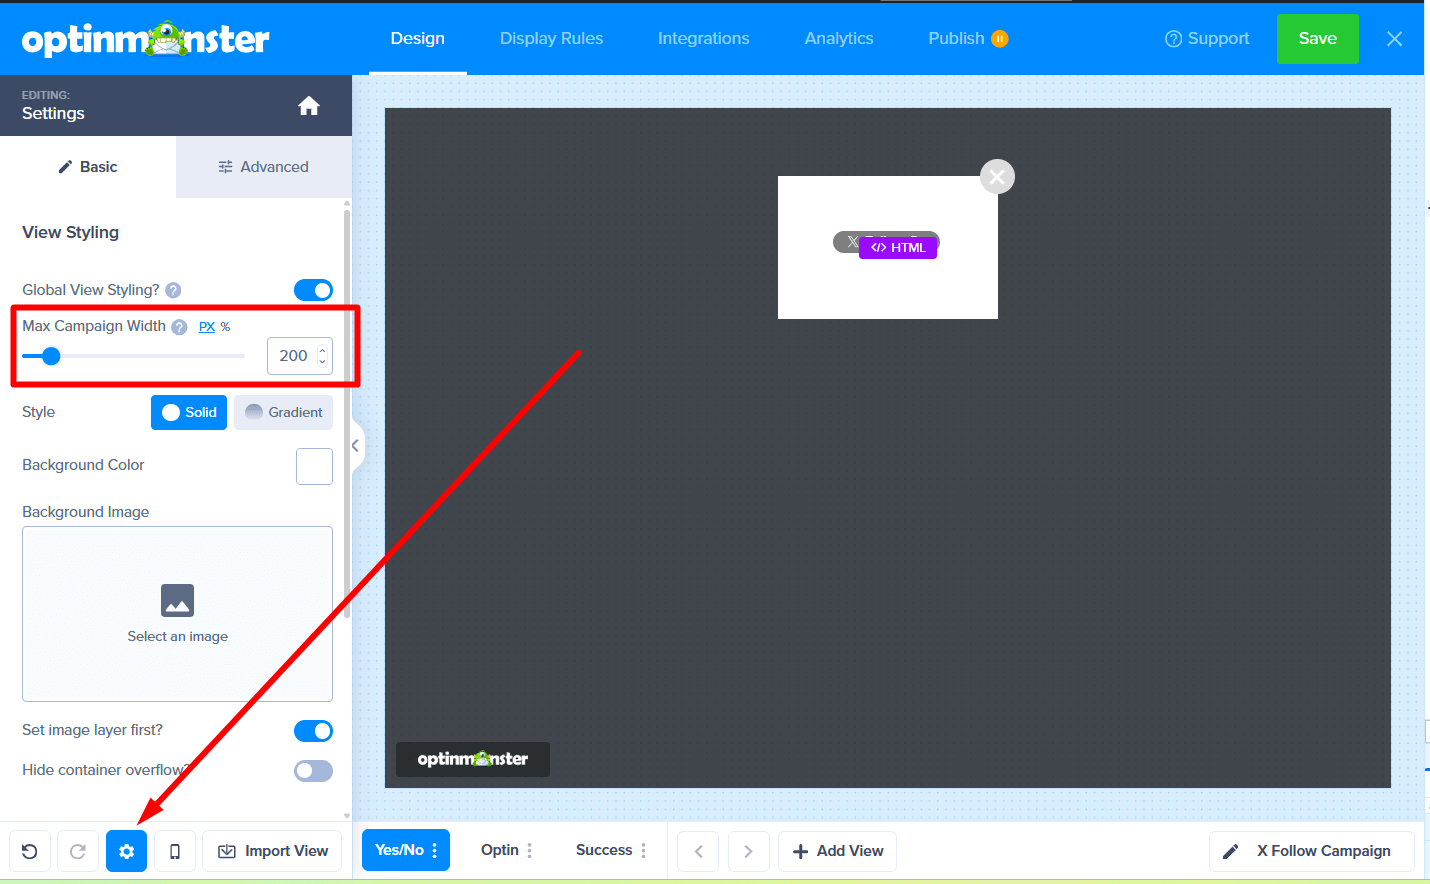
Task: Click the image placeholder icon
Action: (x=177, y=600)
